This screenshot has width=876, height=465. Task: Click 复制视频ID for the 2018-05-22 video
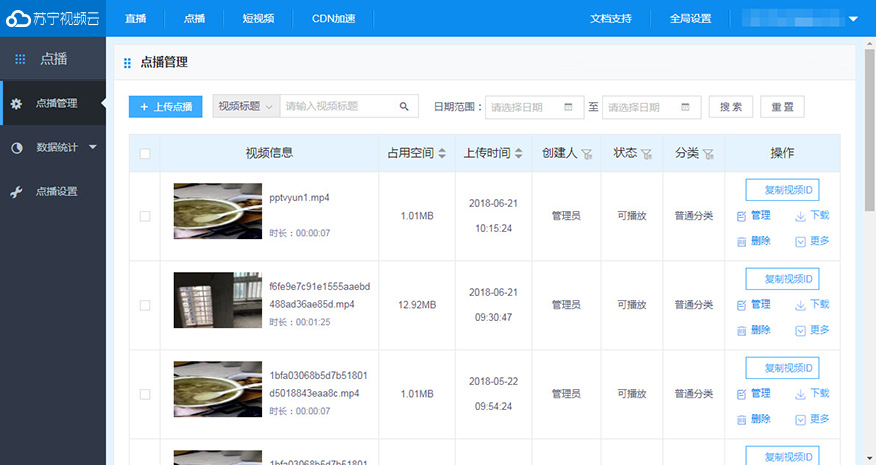tap(782, 368)
